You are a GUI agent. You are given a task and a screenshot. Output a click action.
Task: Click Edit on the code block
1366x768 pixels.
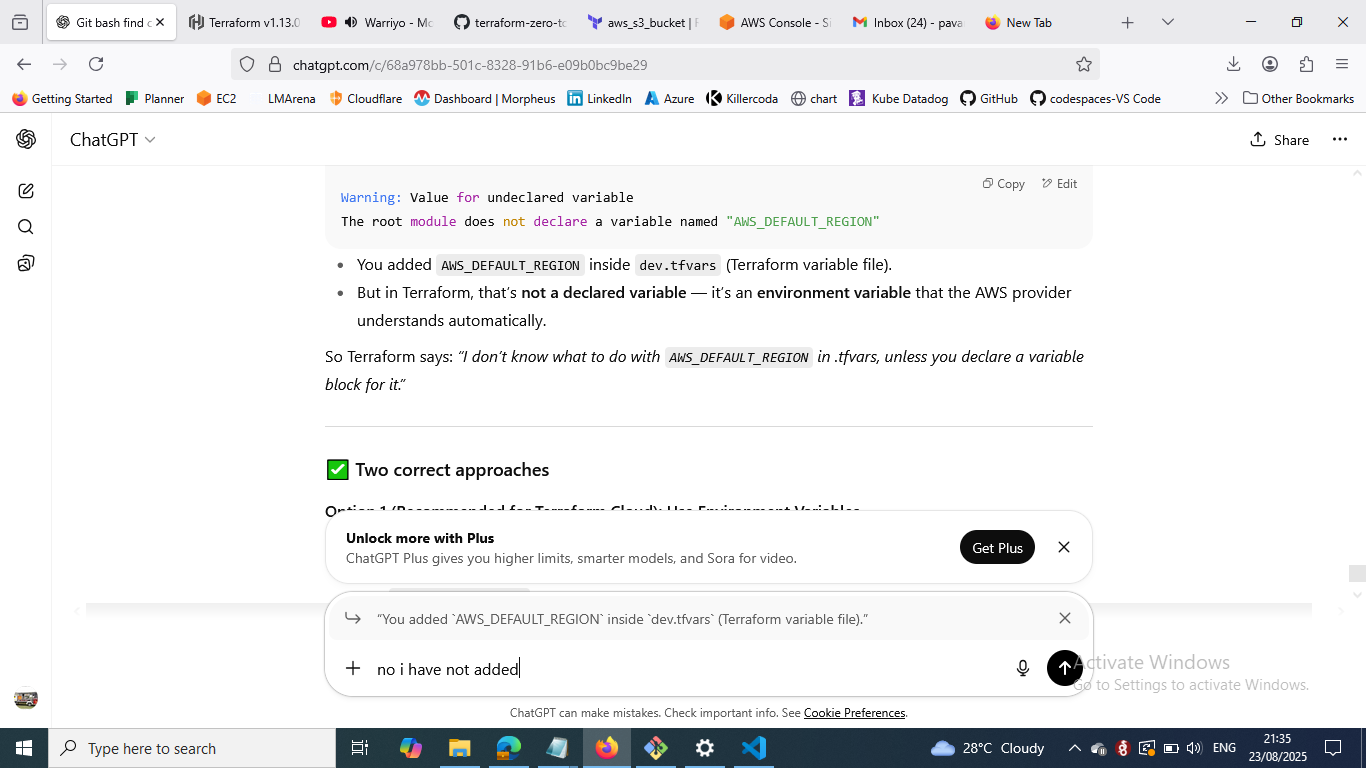pyautogui.click(x=1059, y=184)
